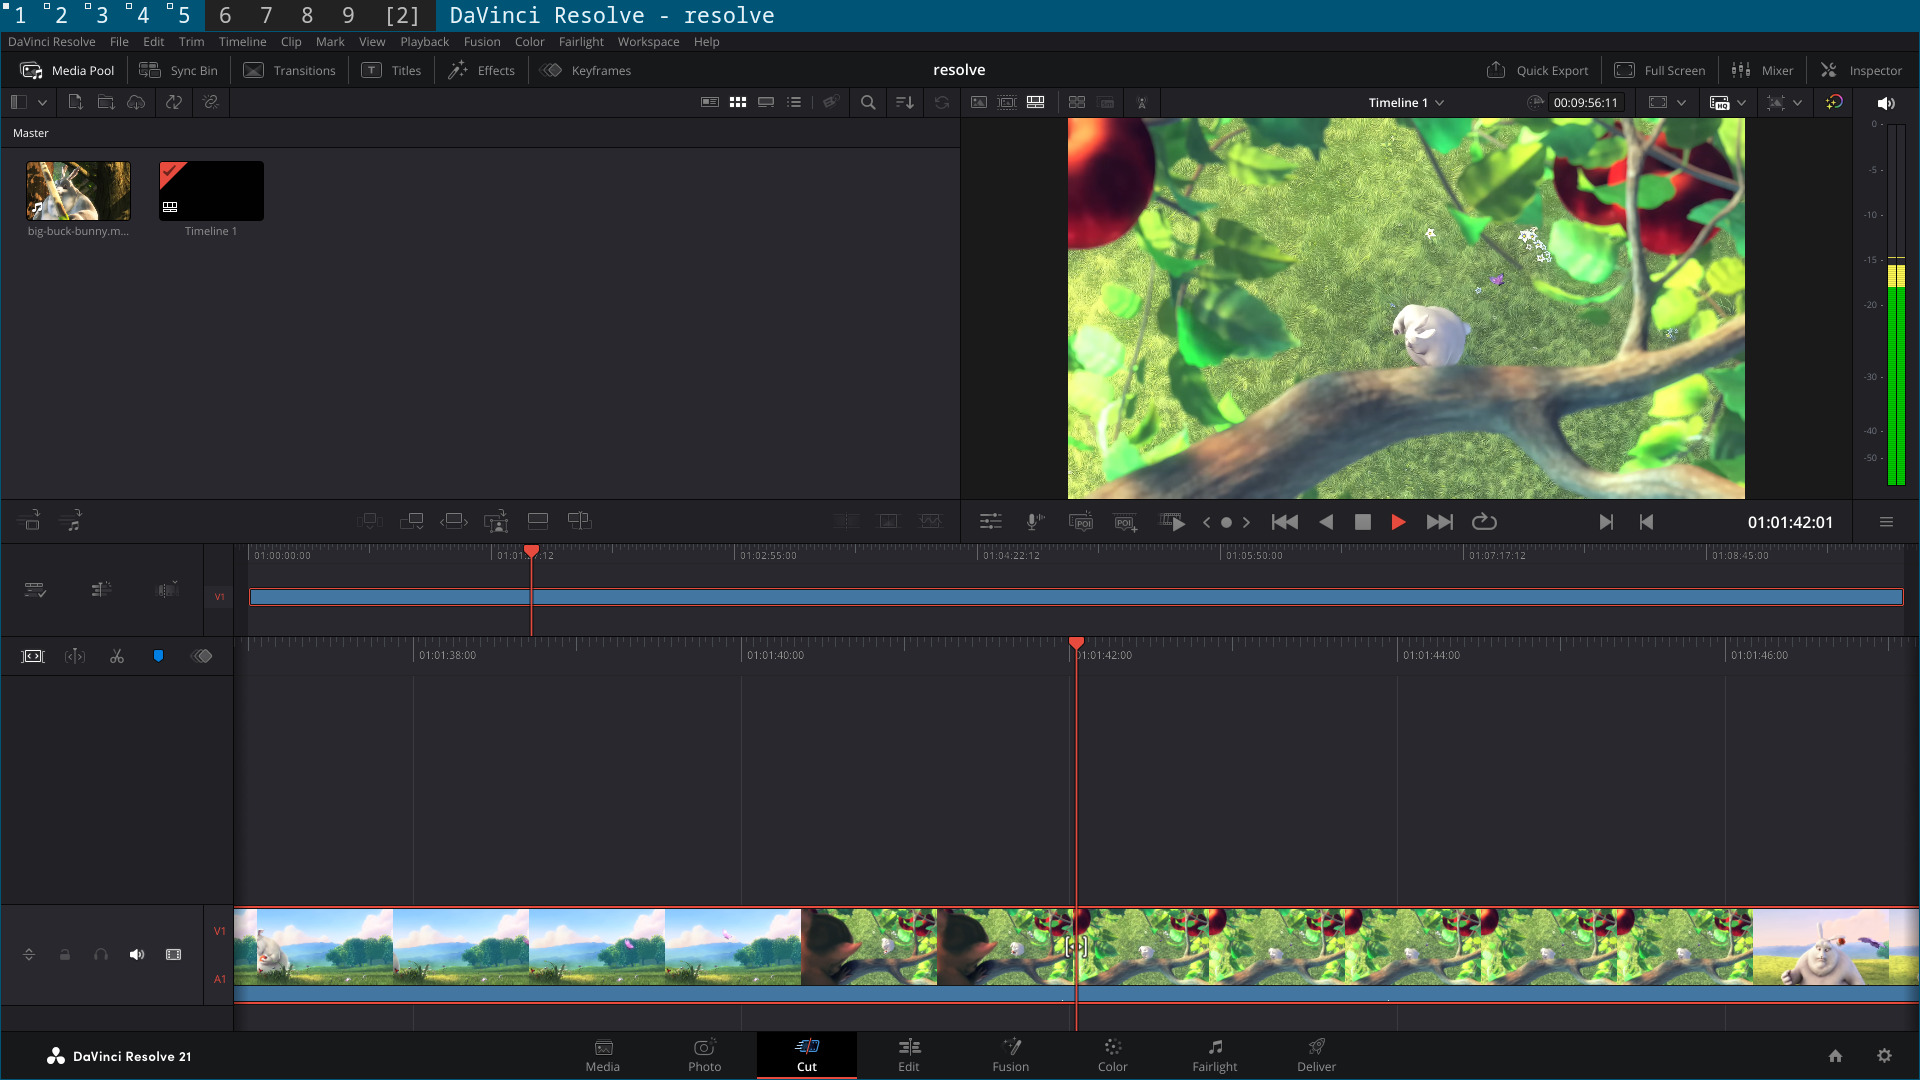Open the File menu
Image resolution: width=1920 pixels, height=1080 pixels.
[119, 42]
